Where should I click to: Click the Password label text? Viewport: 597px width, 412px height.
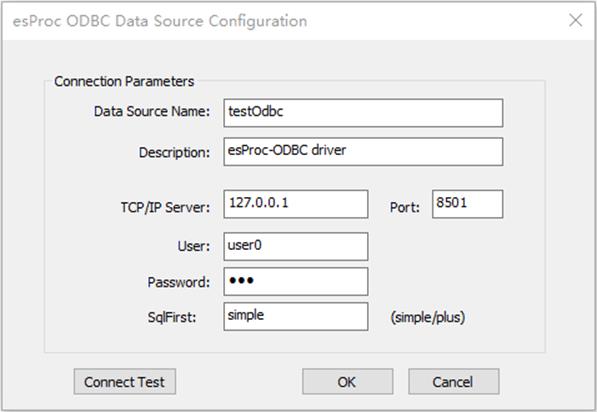pos(179,283)
